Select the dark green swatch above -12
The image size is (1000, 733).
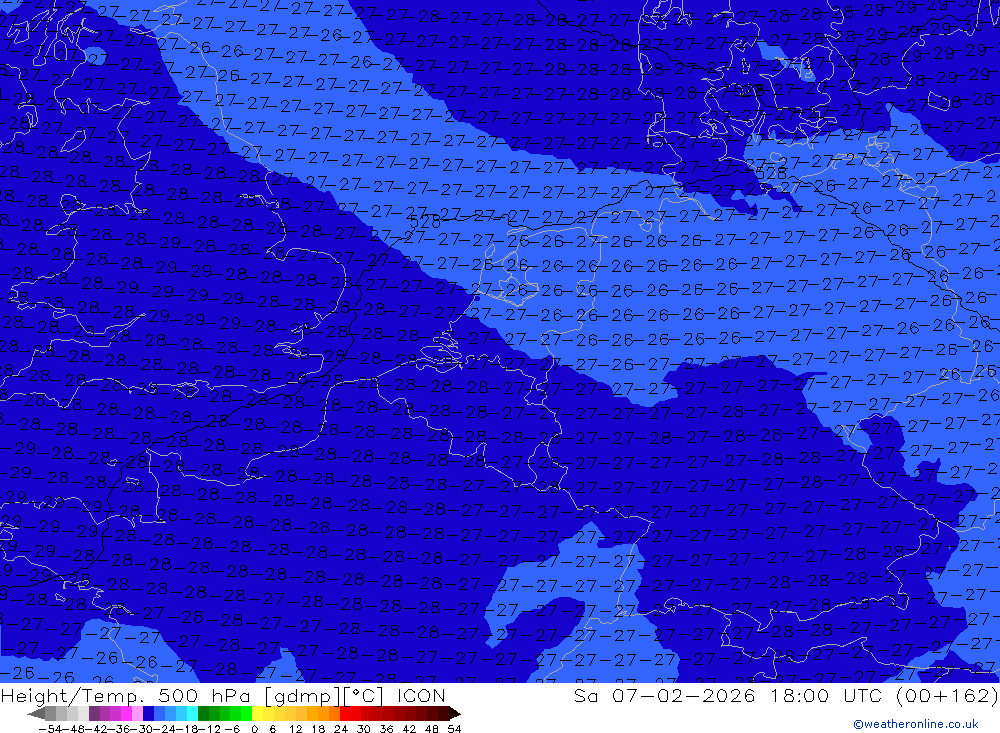[x=203, y=713]
